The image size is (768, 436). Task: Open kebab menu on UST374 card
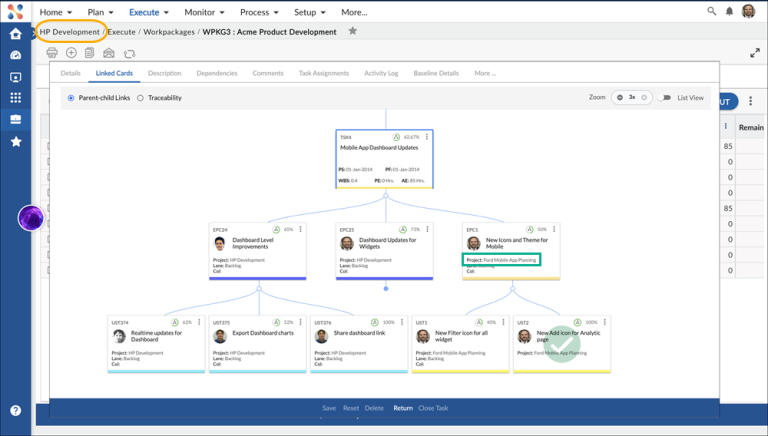coord(199,322)
